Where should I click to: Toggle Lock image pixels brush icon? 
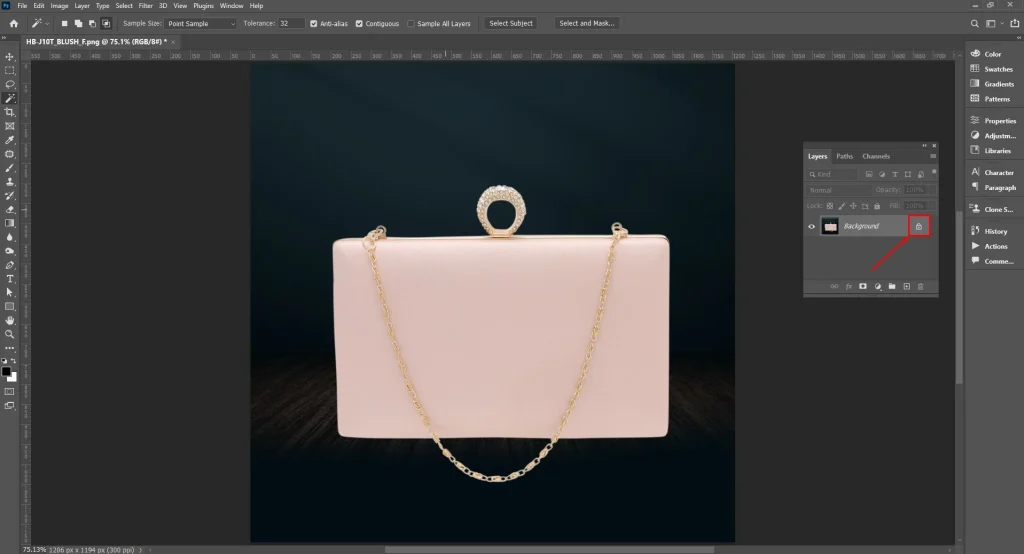pyautogui.click(x=842, y=206)
